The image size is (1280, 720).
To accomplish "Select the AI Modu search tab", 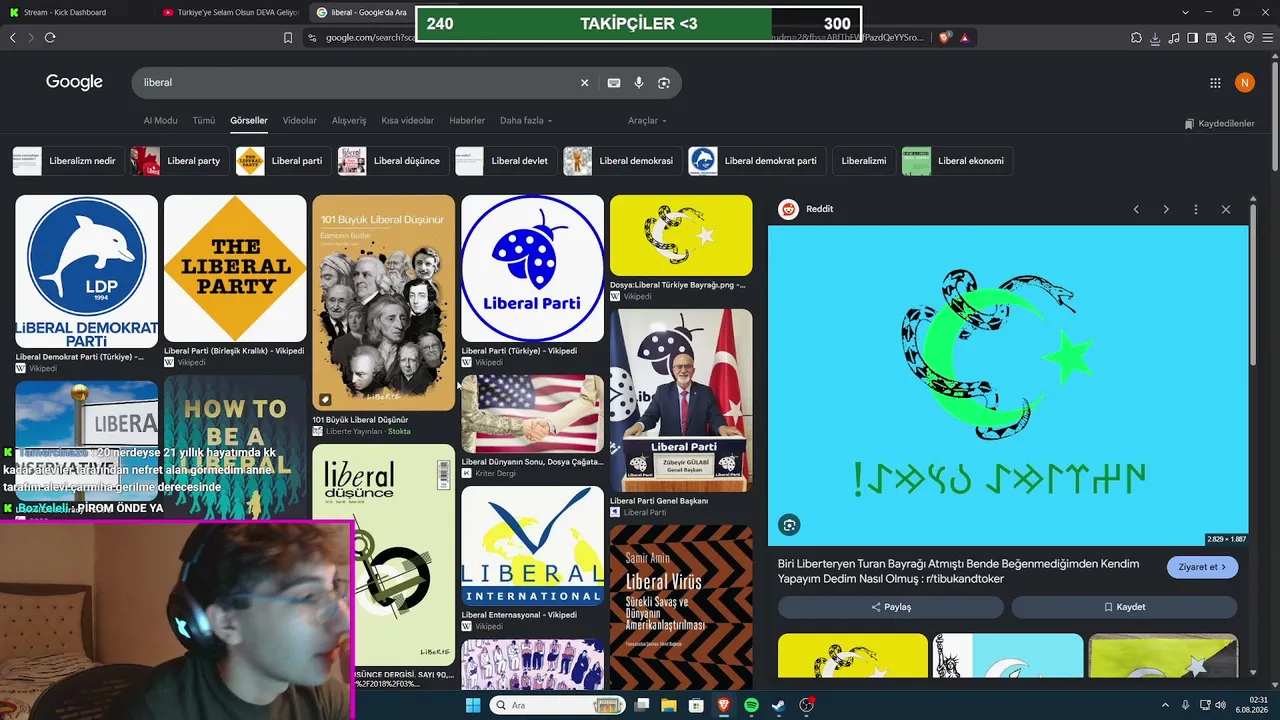I will point(160,121).
